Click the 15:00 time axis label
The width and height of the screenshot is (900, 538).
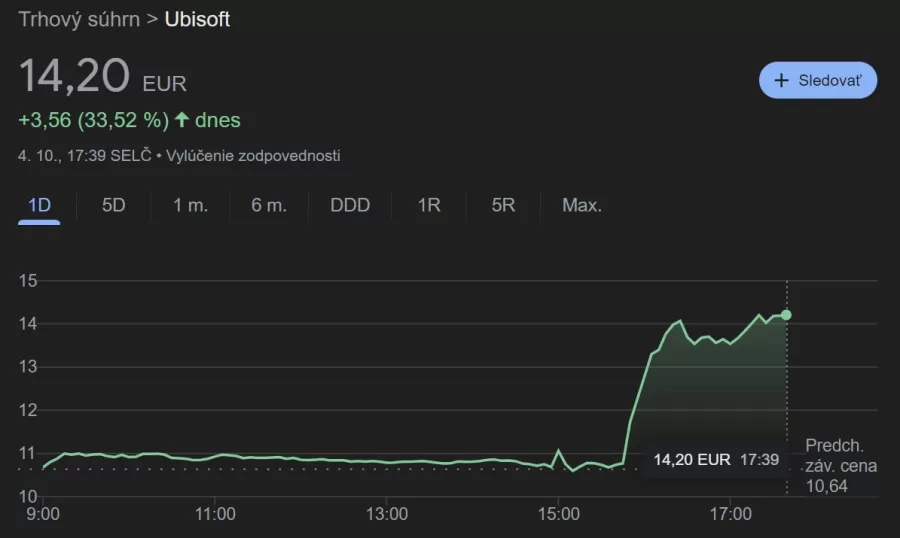coord(558,513)
